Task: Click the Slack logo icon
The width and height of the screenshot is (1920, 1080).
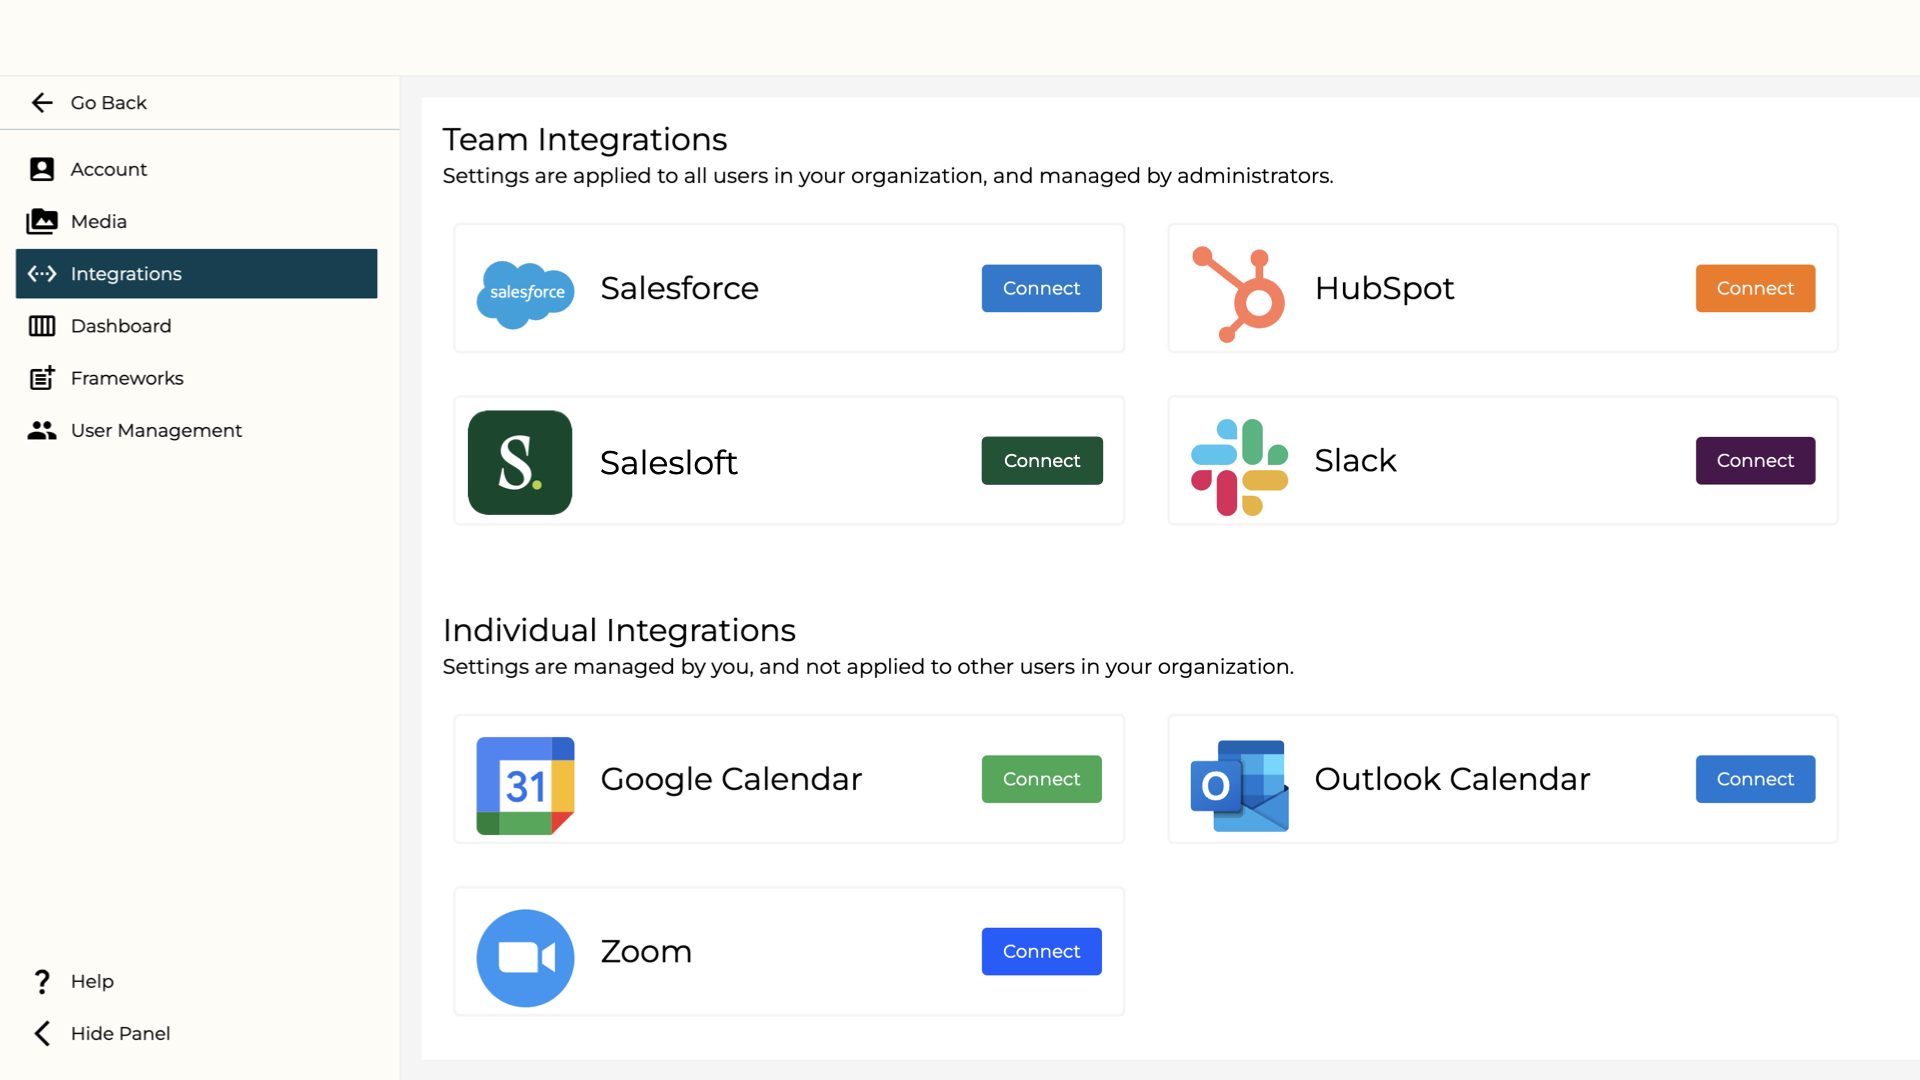Action: pyautogui.click(x=1239, y=466)
